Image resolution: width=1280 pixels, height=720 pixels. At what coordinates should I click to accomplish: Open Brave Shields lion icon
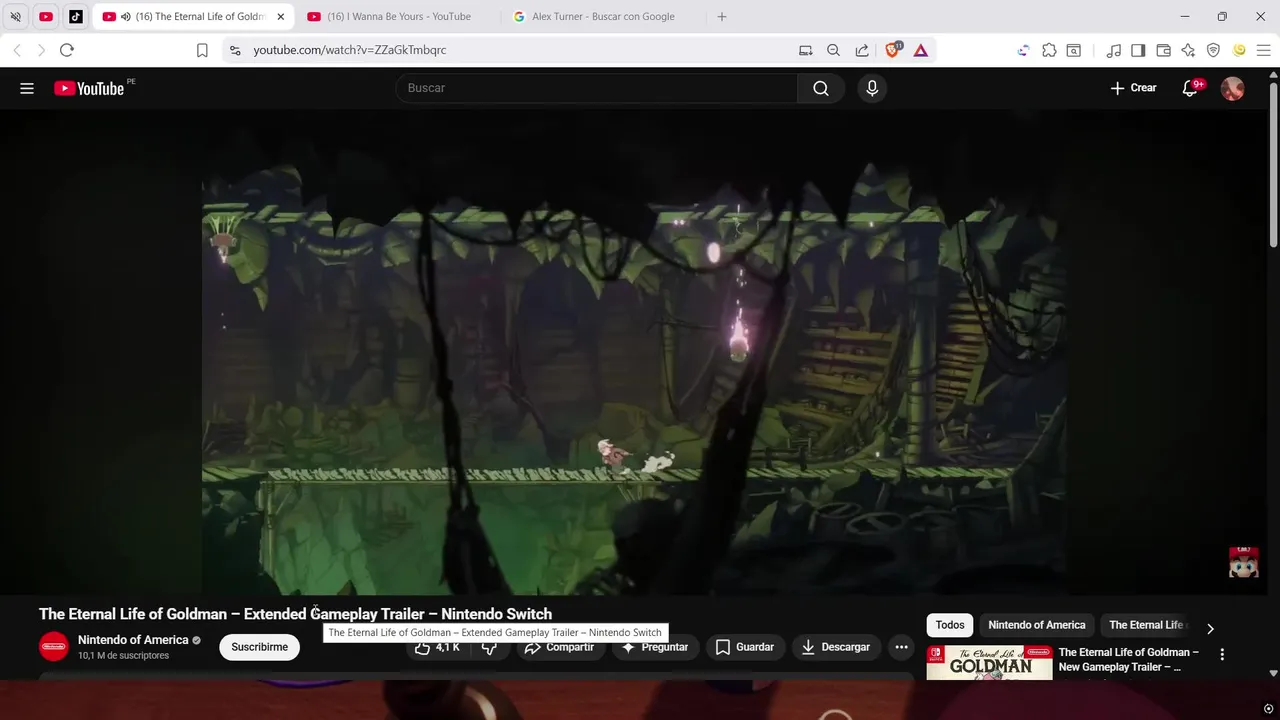point(893,50)
